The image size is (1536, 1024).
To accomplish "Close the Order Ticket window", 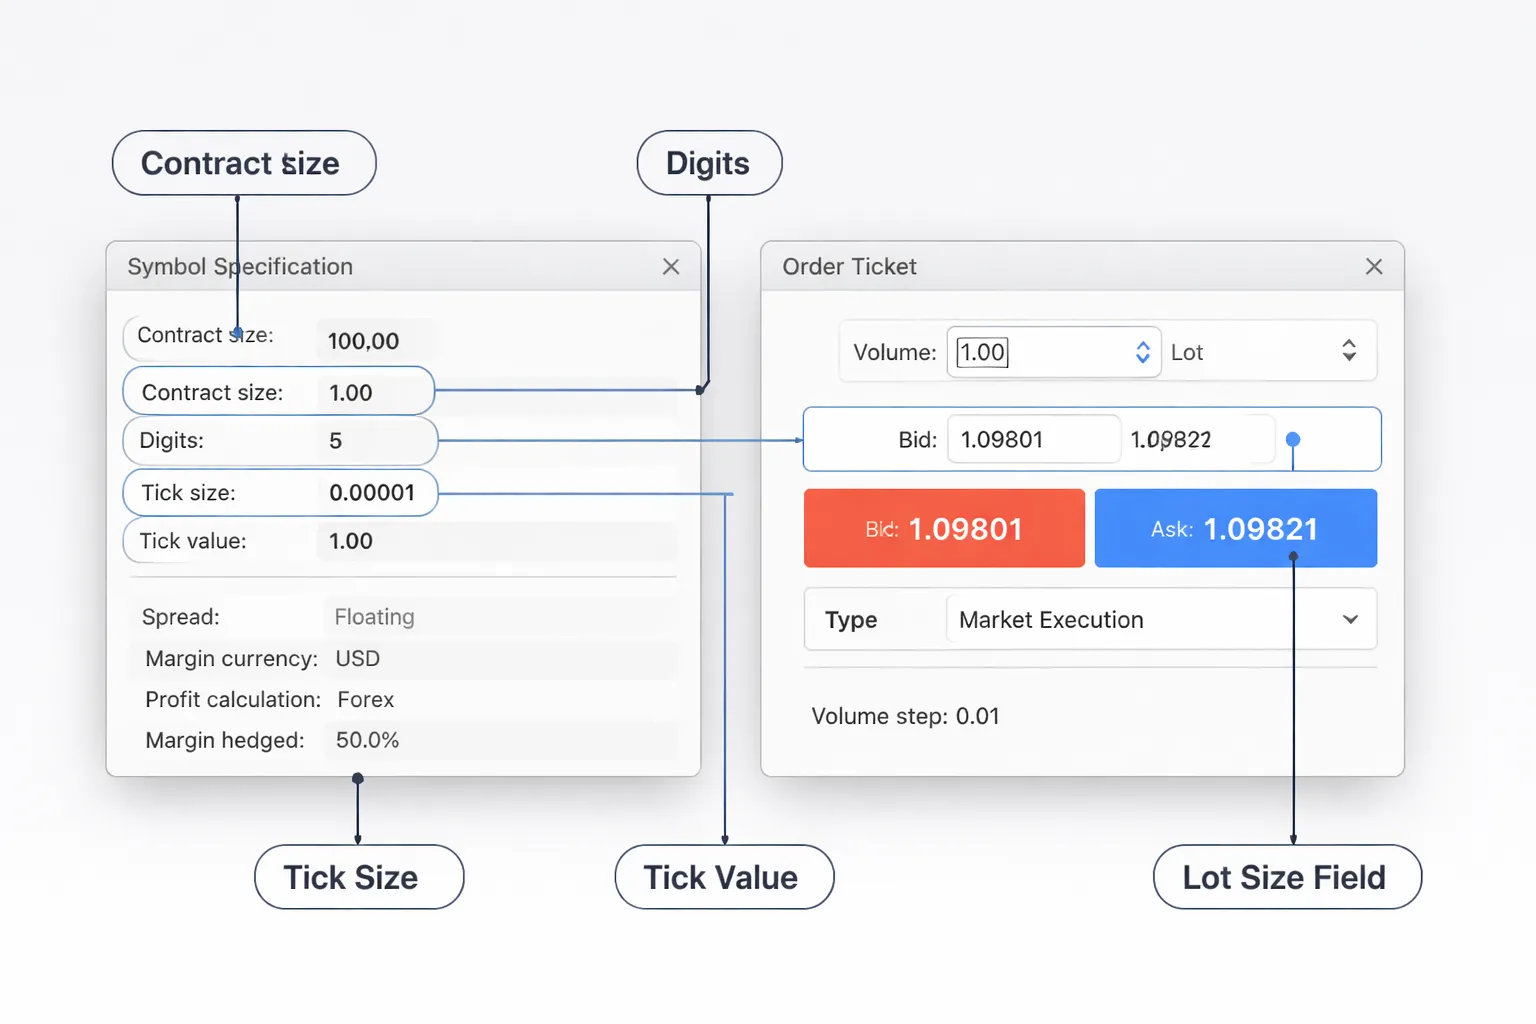I will [1374, 266].
